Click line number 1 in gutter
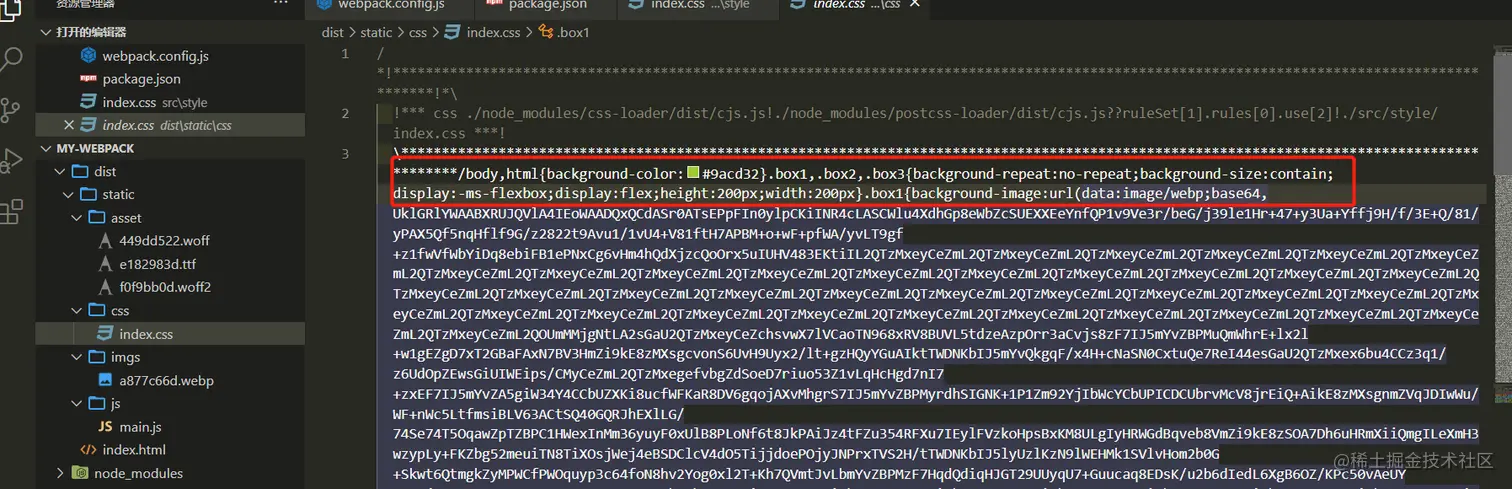Screen dimensions: 1512x489 [345, 54]
